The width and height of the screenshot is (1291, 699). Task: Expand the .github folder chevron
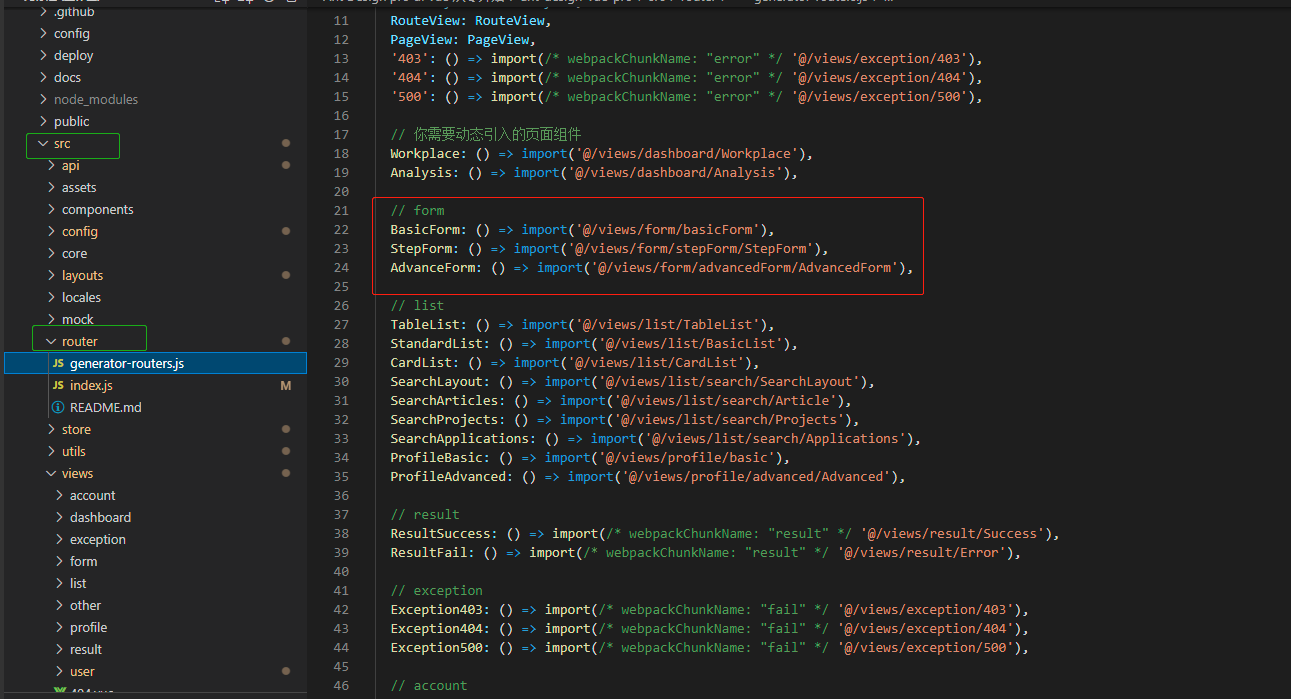click(43, 11)
